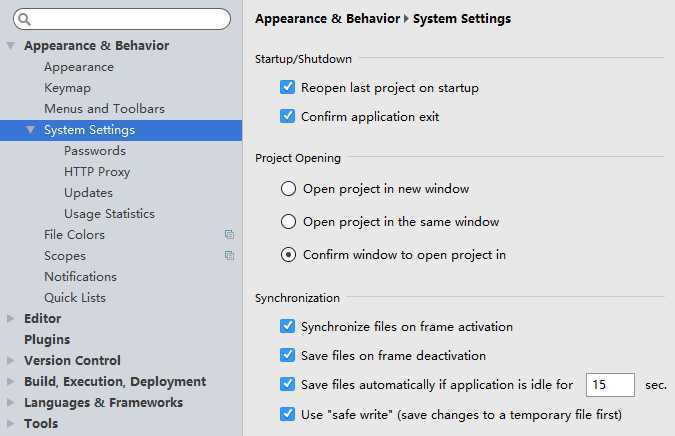Focus the settings search box

point(122,19)
